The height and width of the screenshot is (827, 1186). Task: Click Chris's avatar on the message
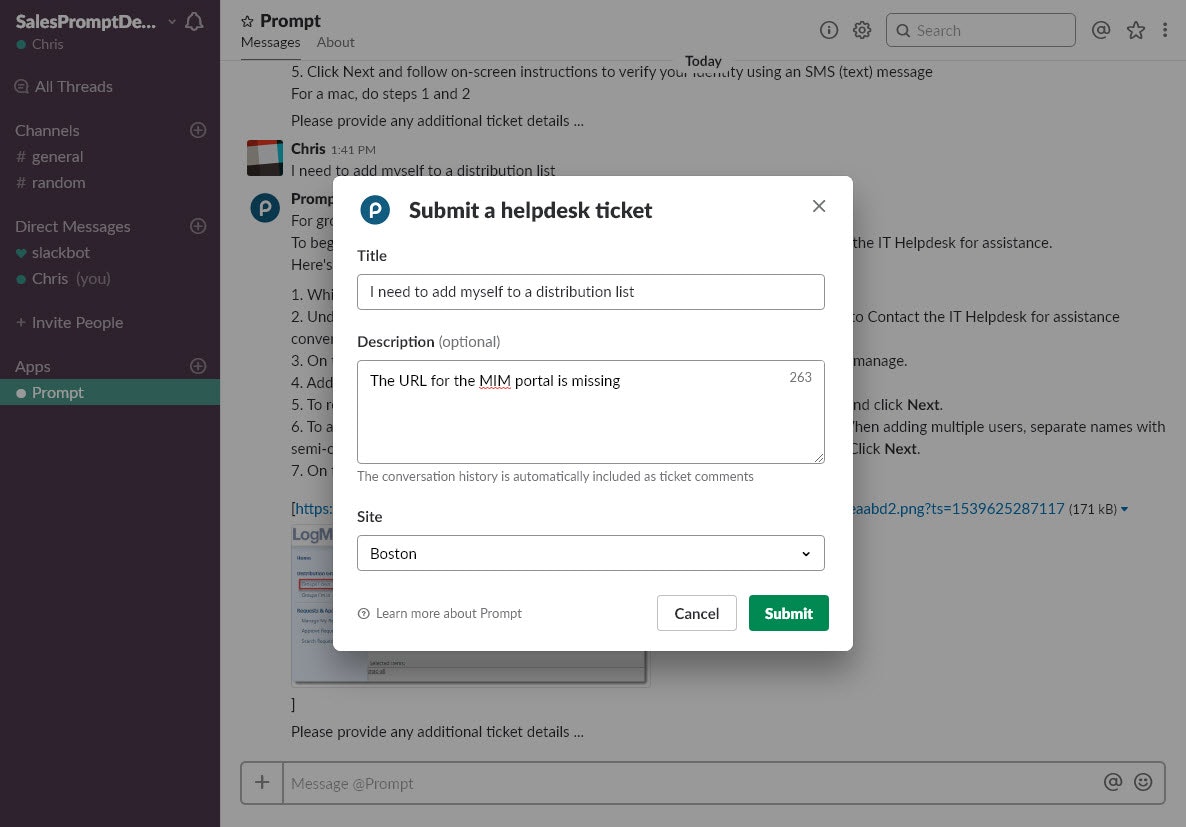[x=265, y=157]
